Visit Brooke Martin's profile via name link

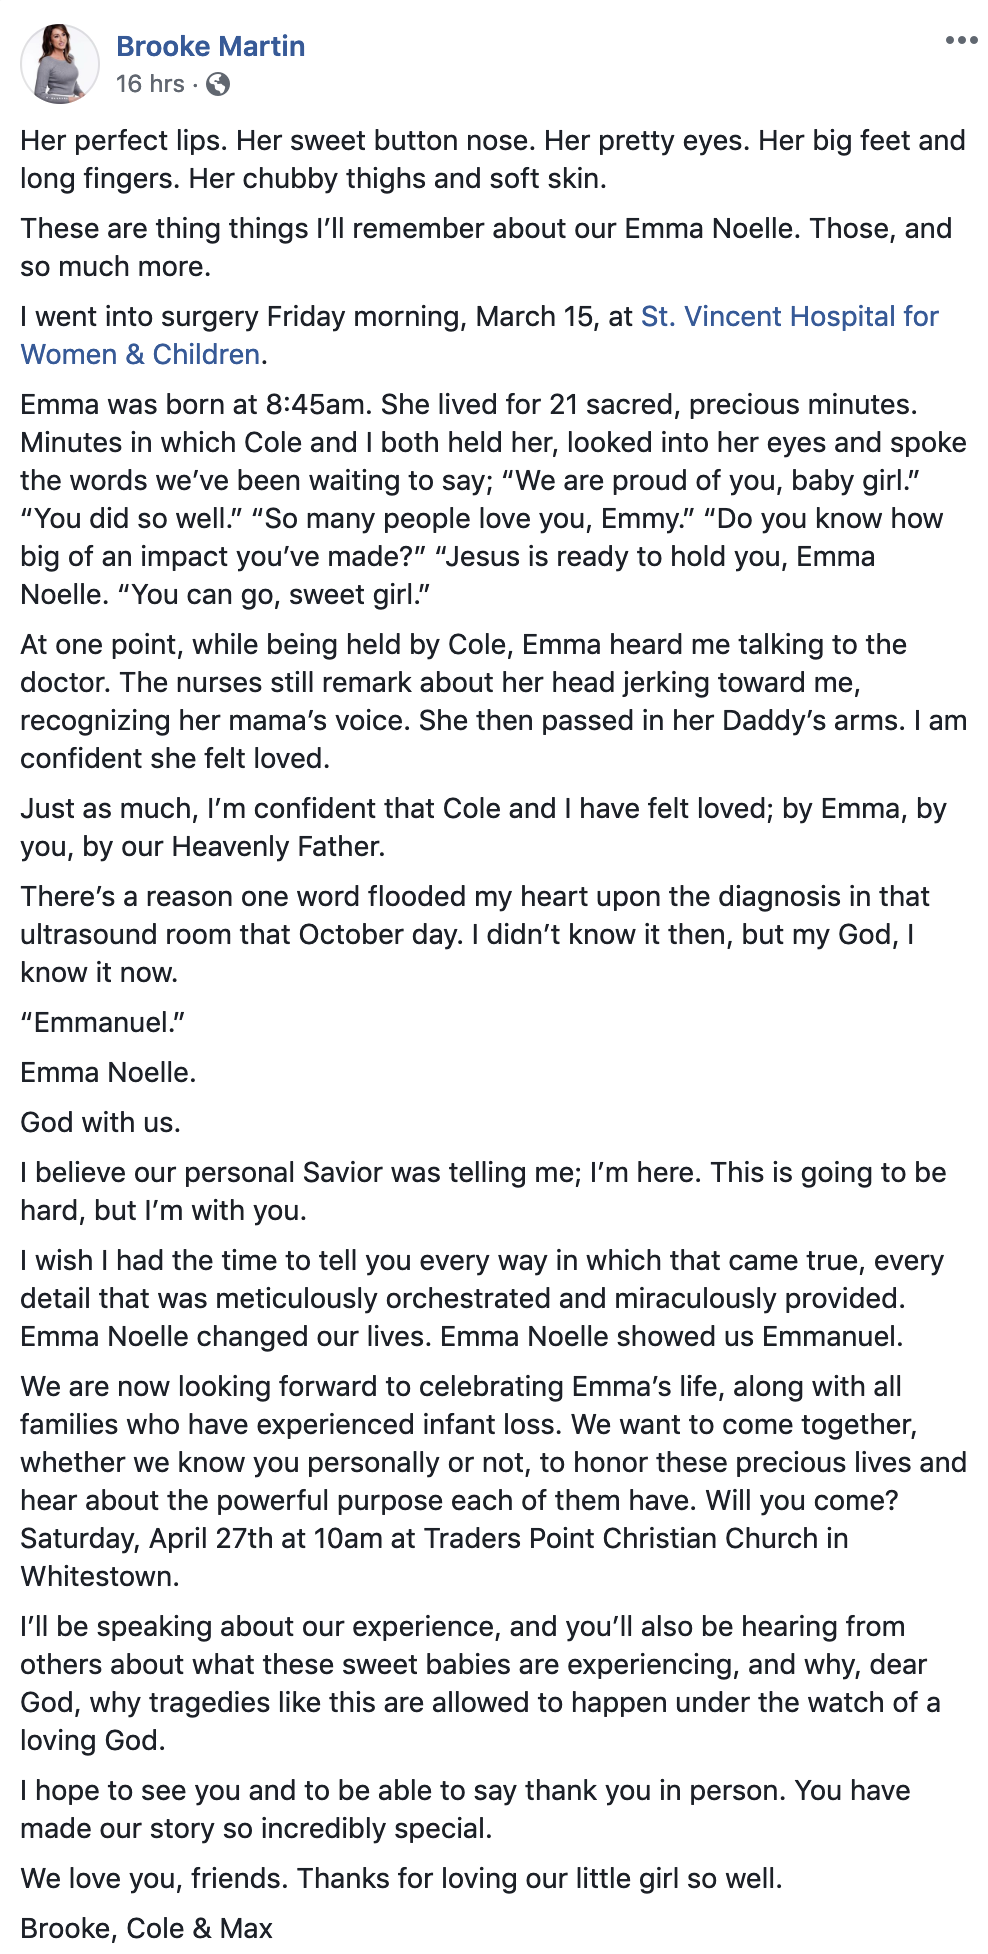click(x=211, y=46)
